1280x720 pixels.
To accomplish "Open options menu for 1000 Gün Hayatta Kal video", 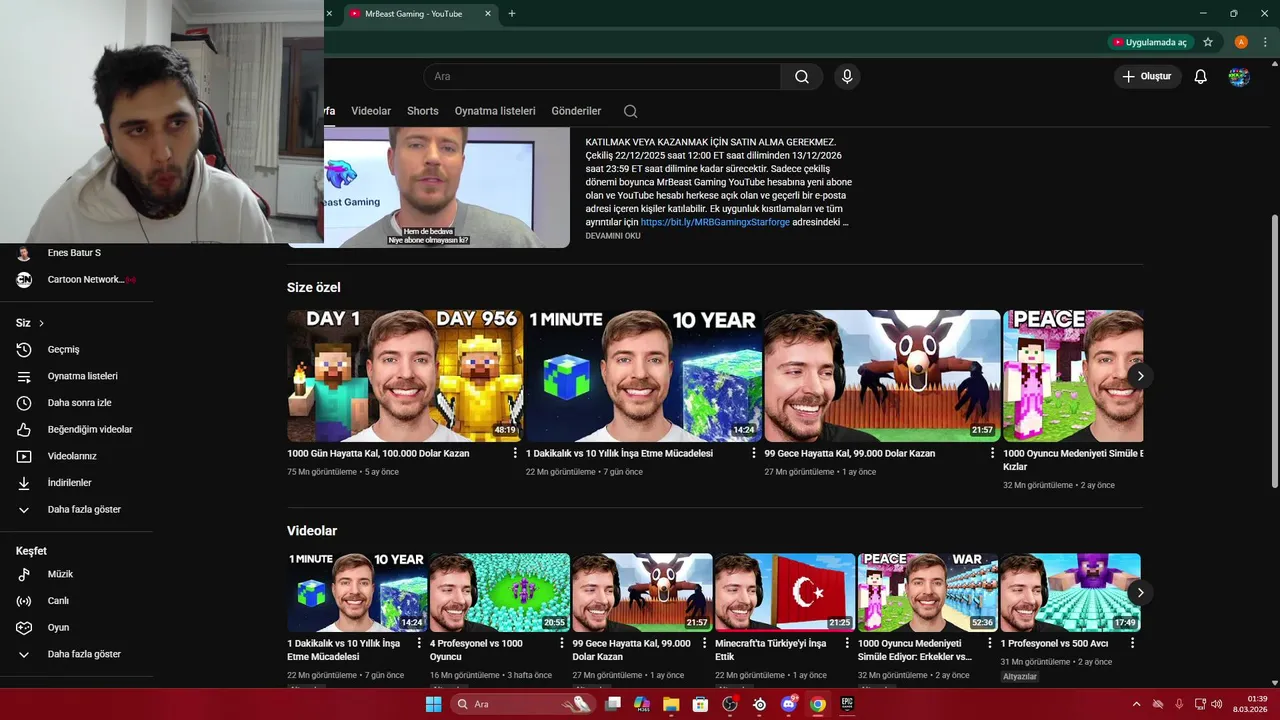I will 515,453.
